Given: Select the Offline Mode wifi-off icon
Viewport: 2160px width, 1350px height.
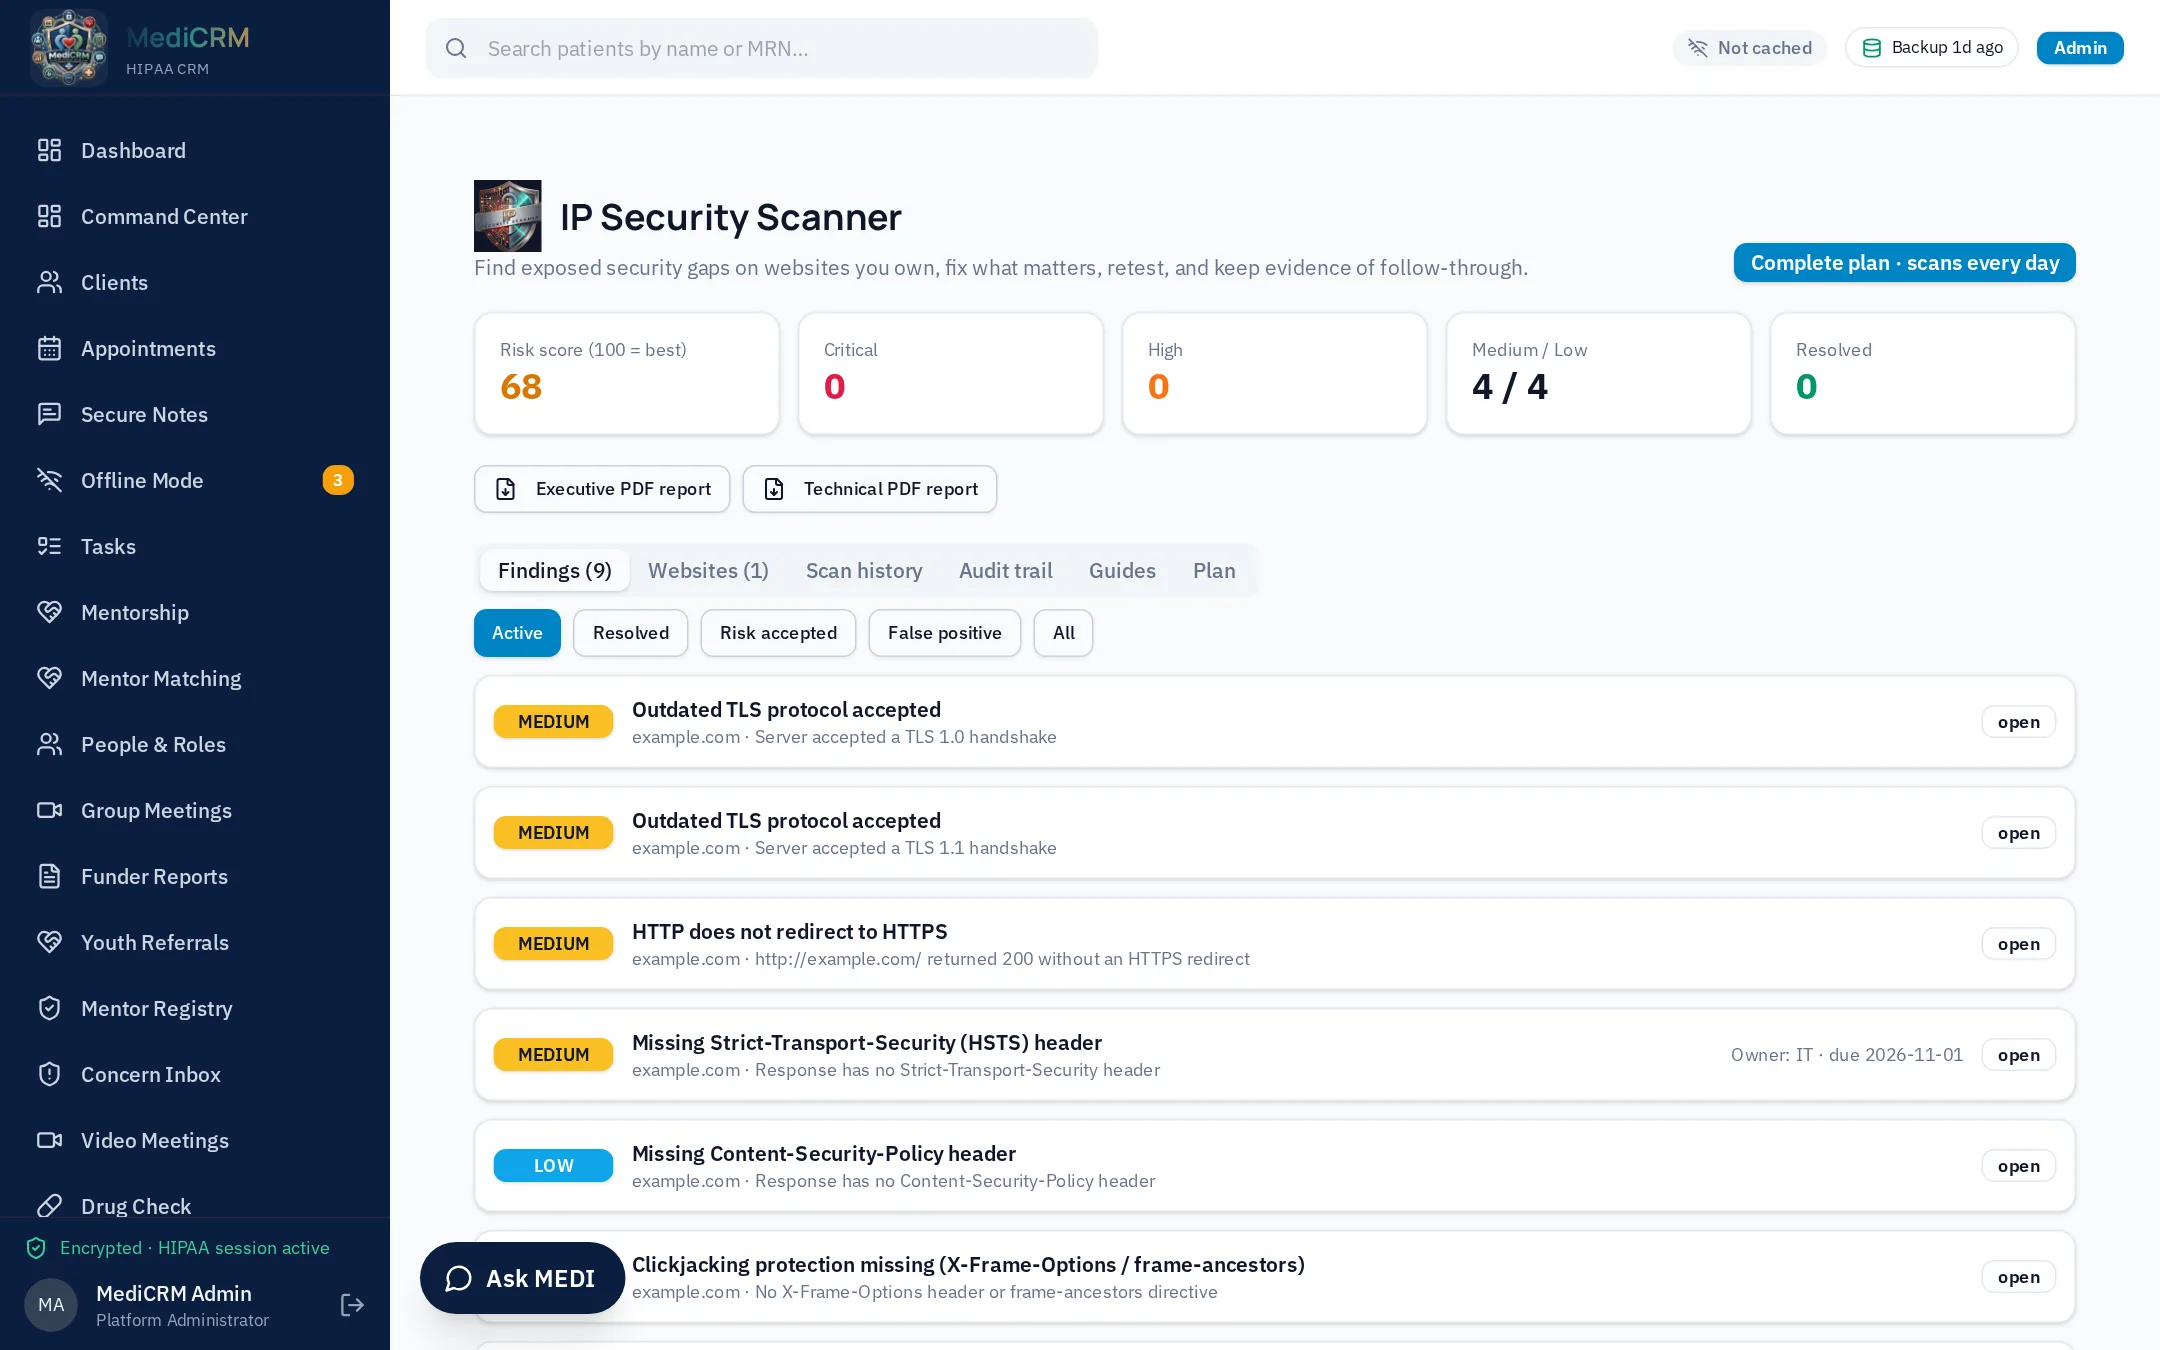Looking at the screenshot, I should pyautogui.click(x=49, y=480).
